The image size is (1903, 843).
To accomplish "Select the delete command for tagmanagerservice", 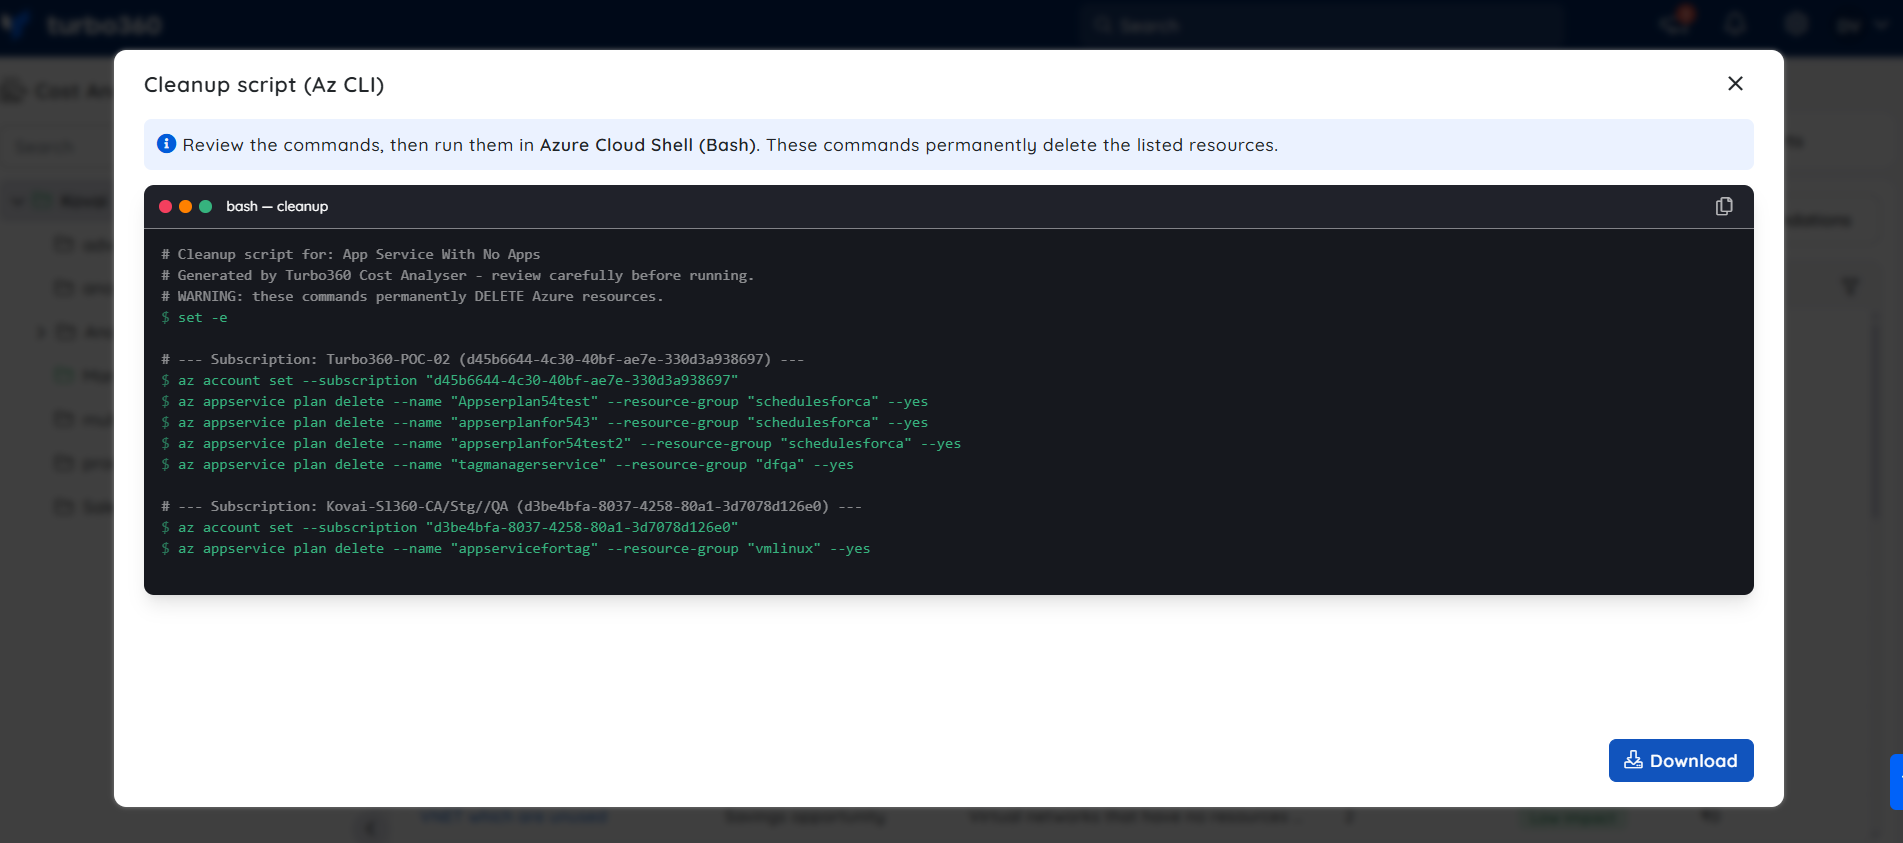I will pos(508,464).
